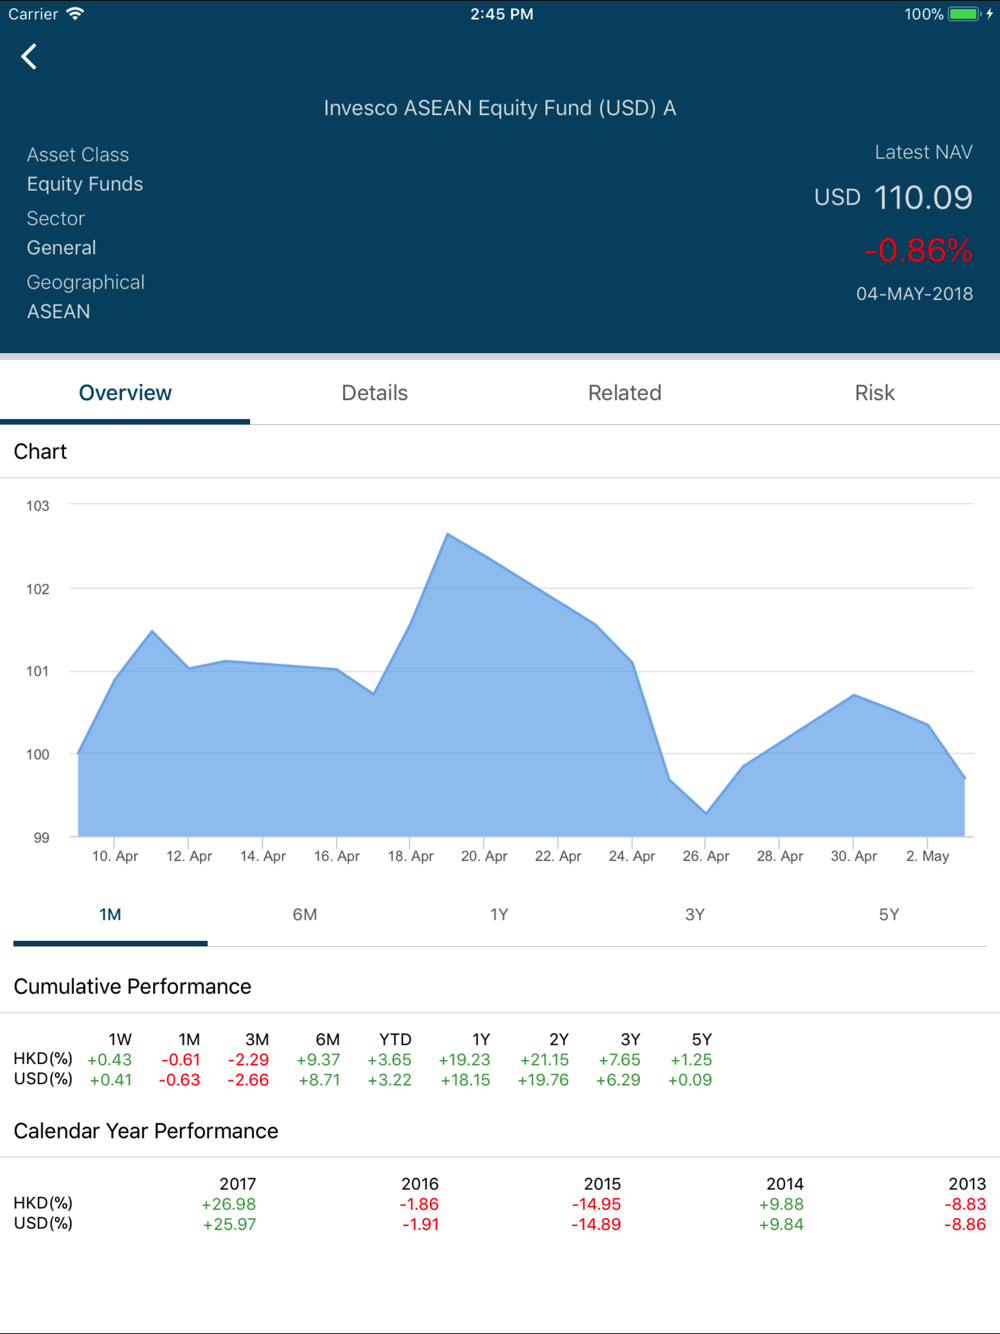Tap the Chart section heading
Image resolution: width=1000 pixels, height=1334 pixels.
(x=40, y=452)
